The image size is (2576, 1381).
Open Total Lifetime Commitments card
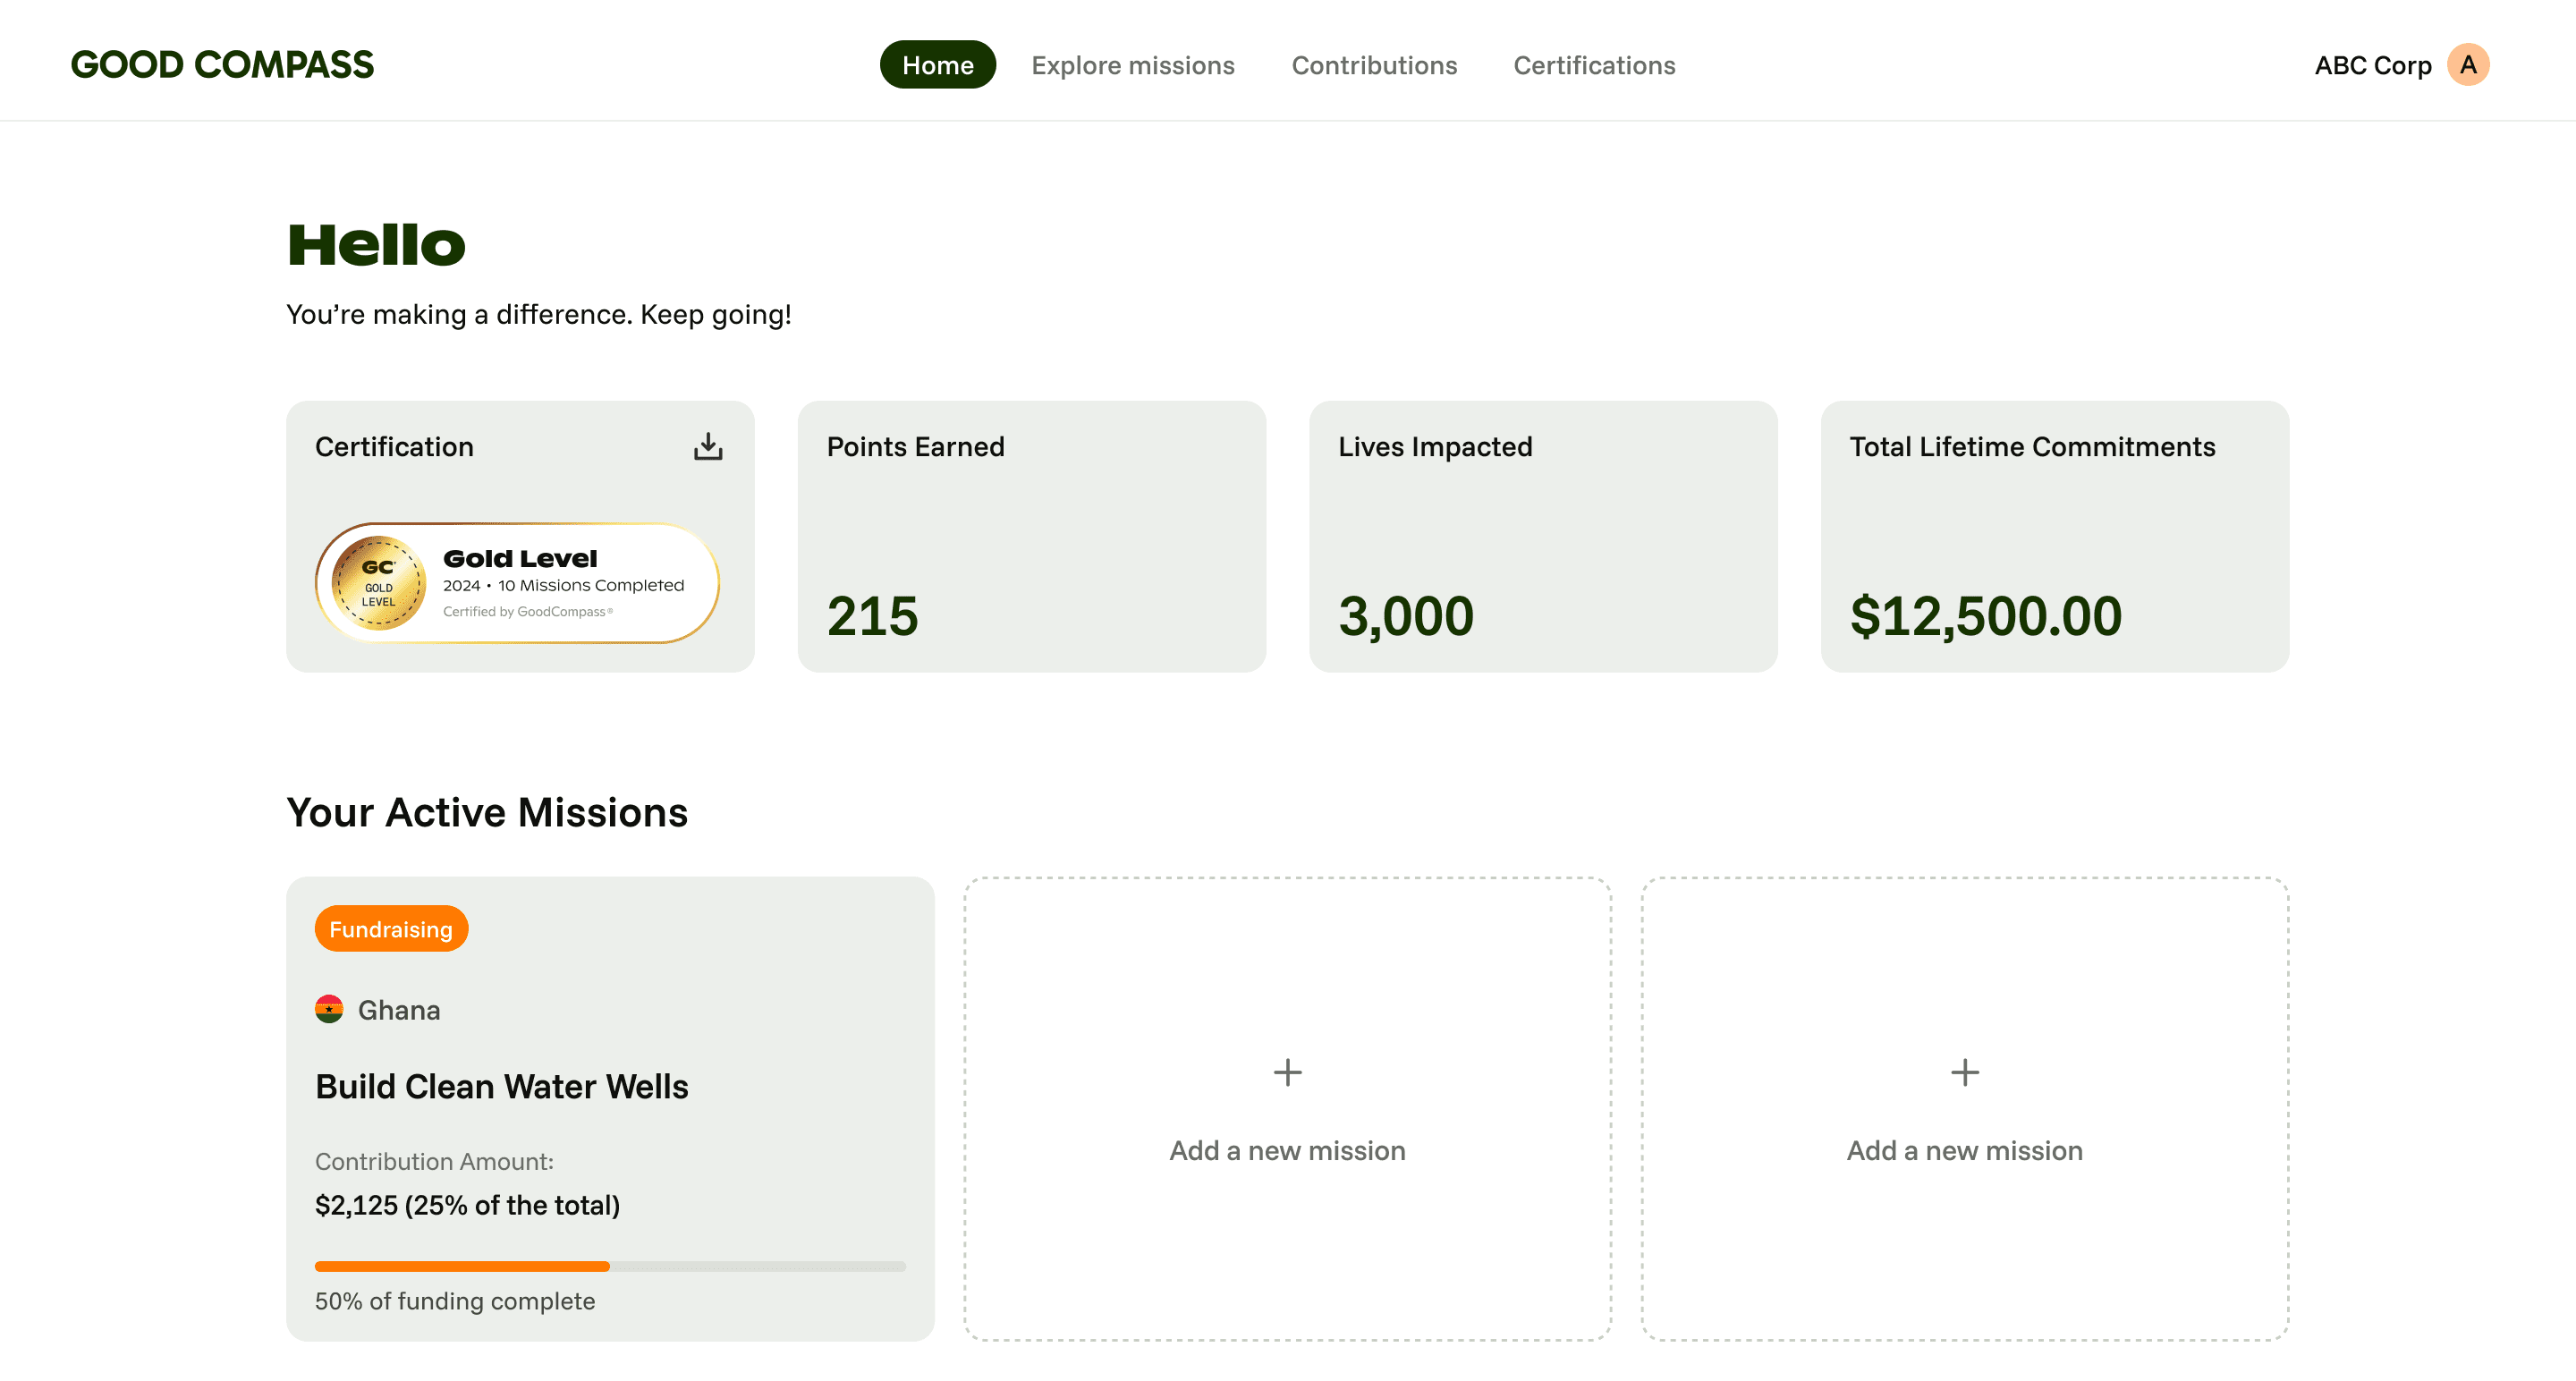(2054, 536)
